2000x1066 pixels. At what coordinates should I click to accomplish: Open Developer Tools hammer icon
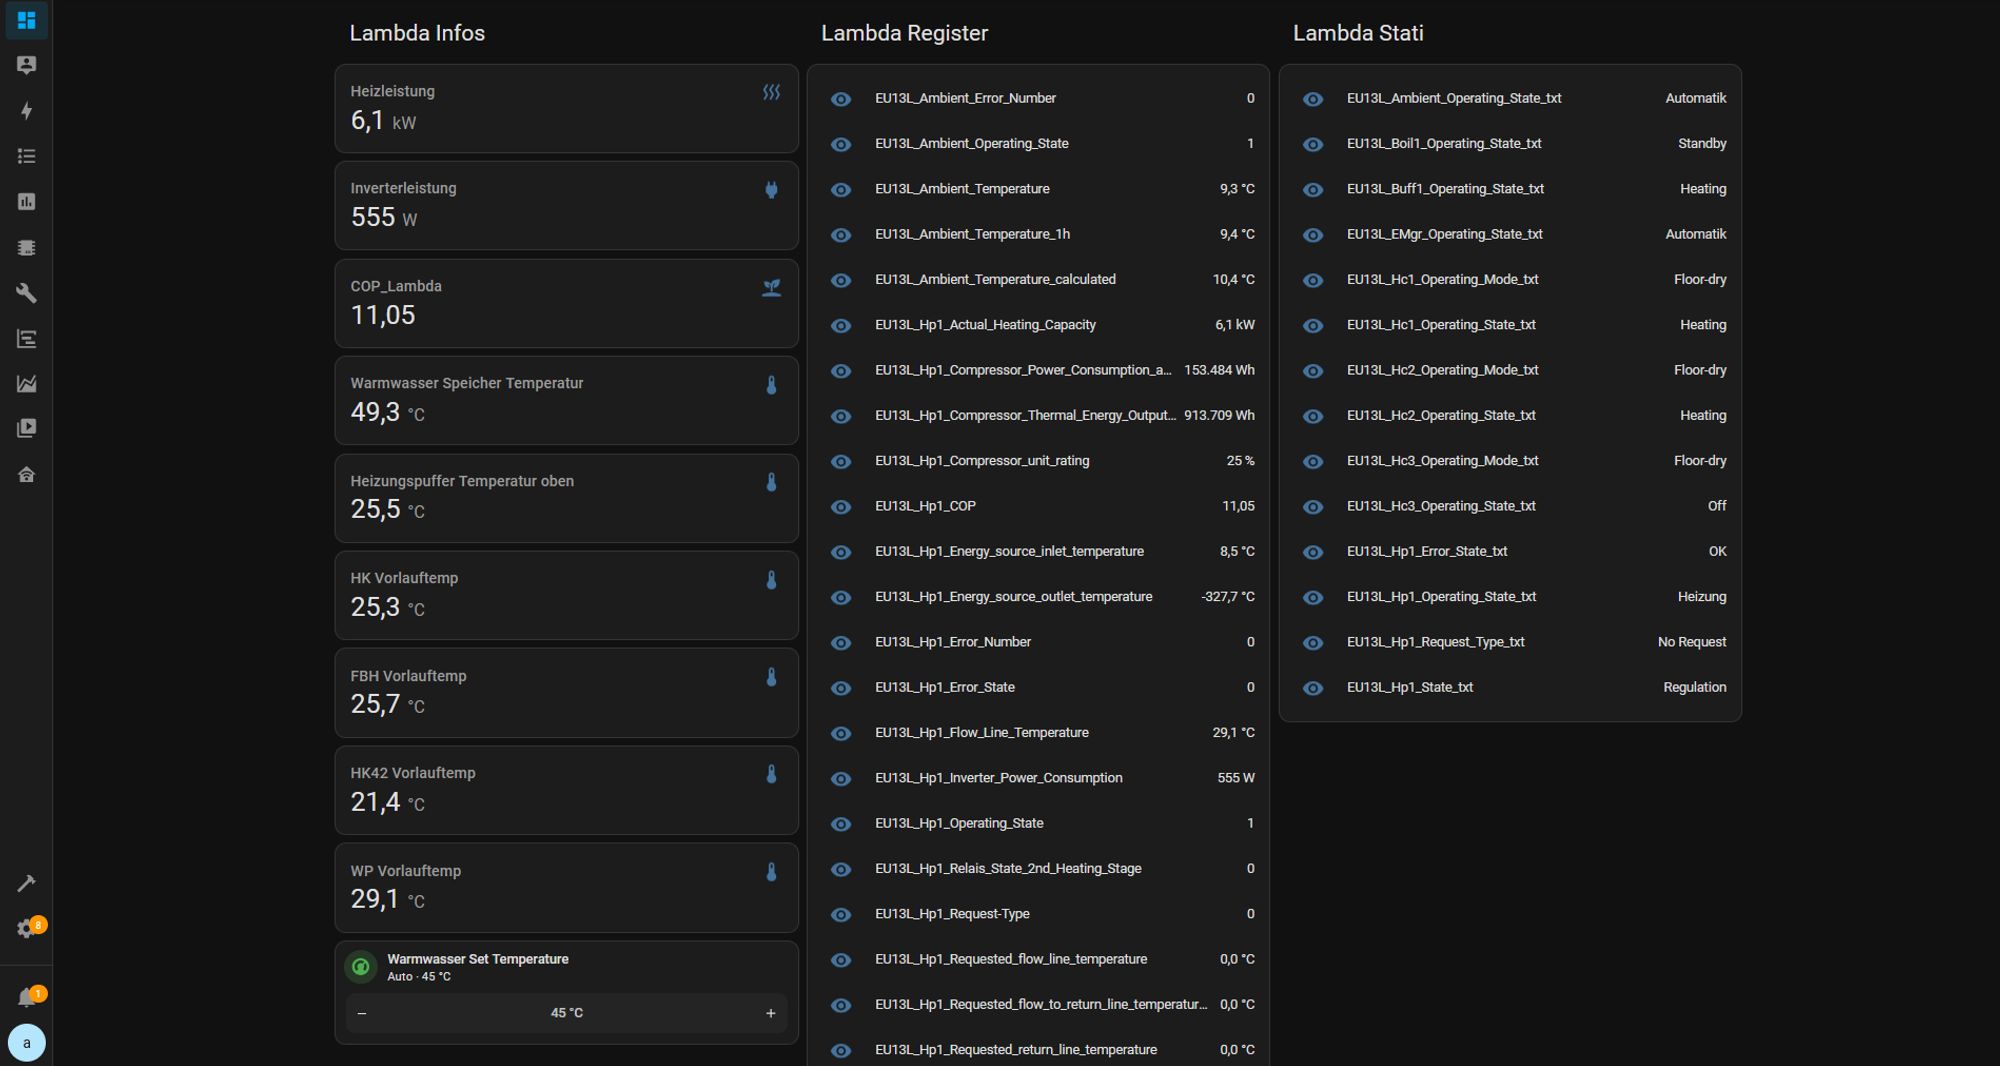tap(27, 883)
